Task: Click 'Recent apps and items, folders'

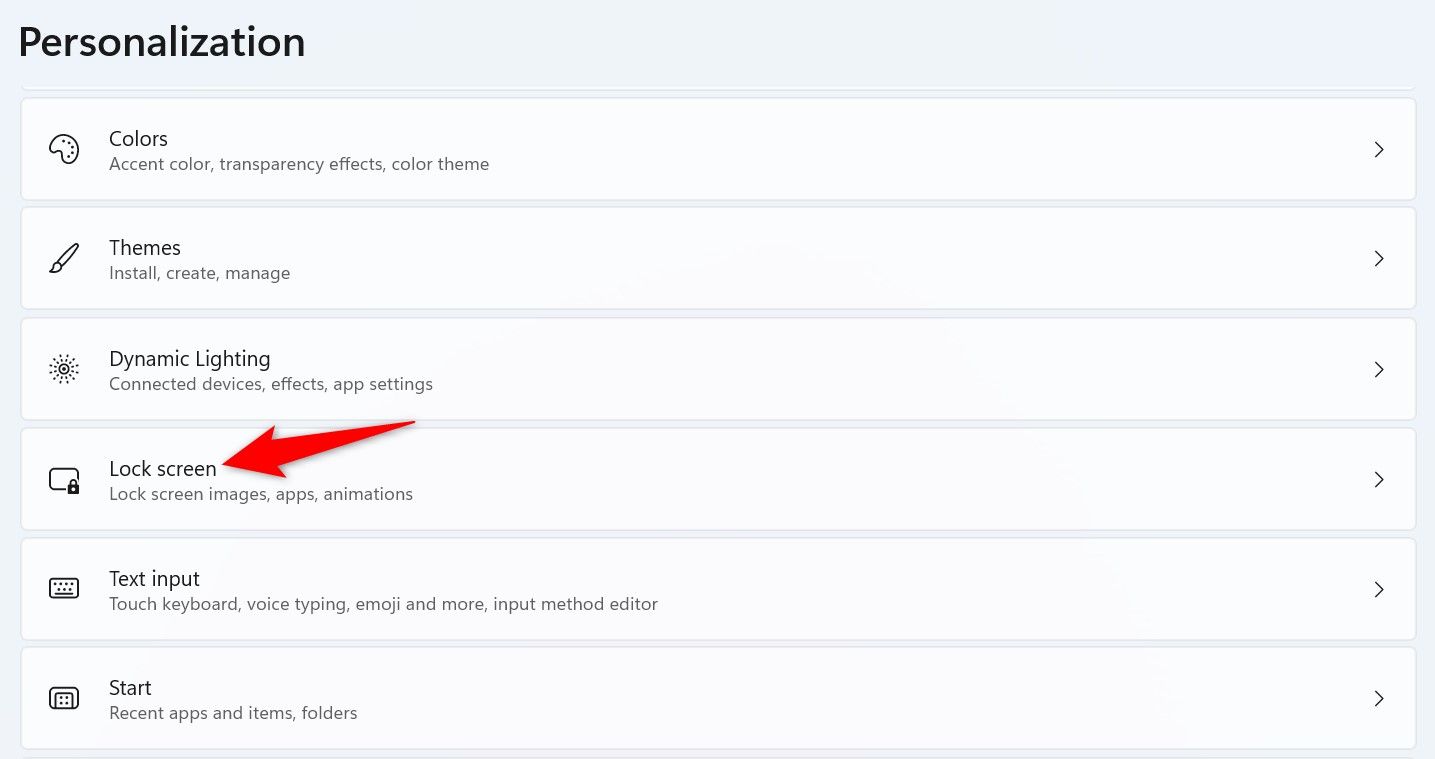Action: click(x=233, y=713)
